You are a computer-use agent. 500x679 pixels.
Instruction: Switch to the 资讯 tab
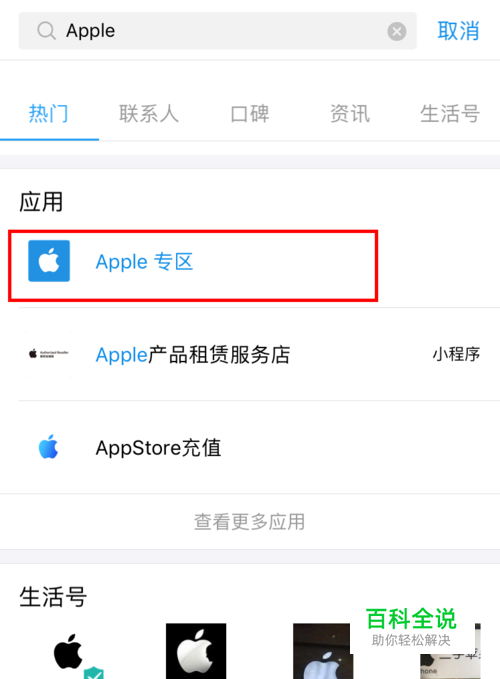(350, 114)
